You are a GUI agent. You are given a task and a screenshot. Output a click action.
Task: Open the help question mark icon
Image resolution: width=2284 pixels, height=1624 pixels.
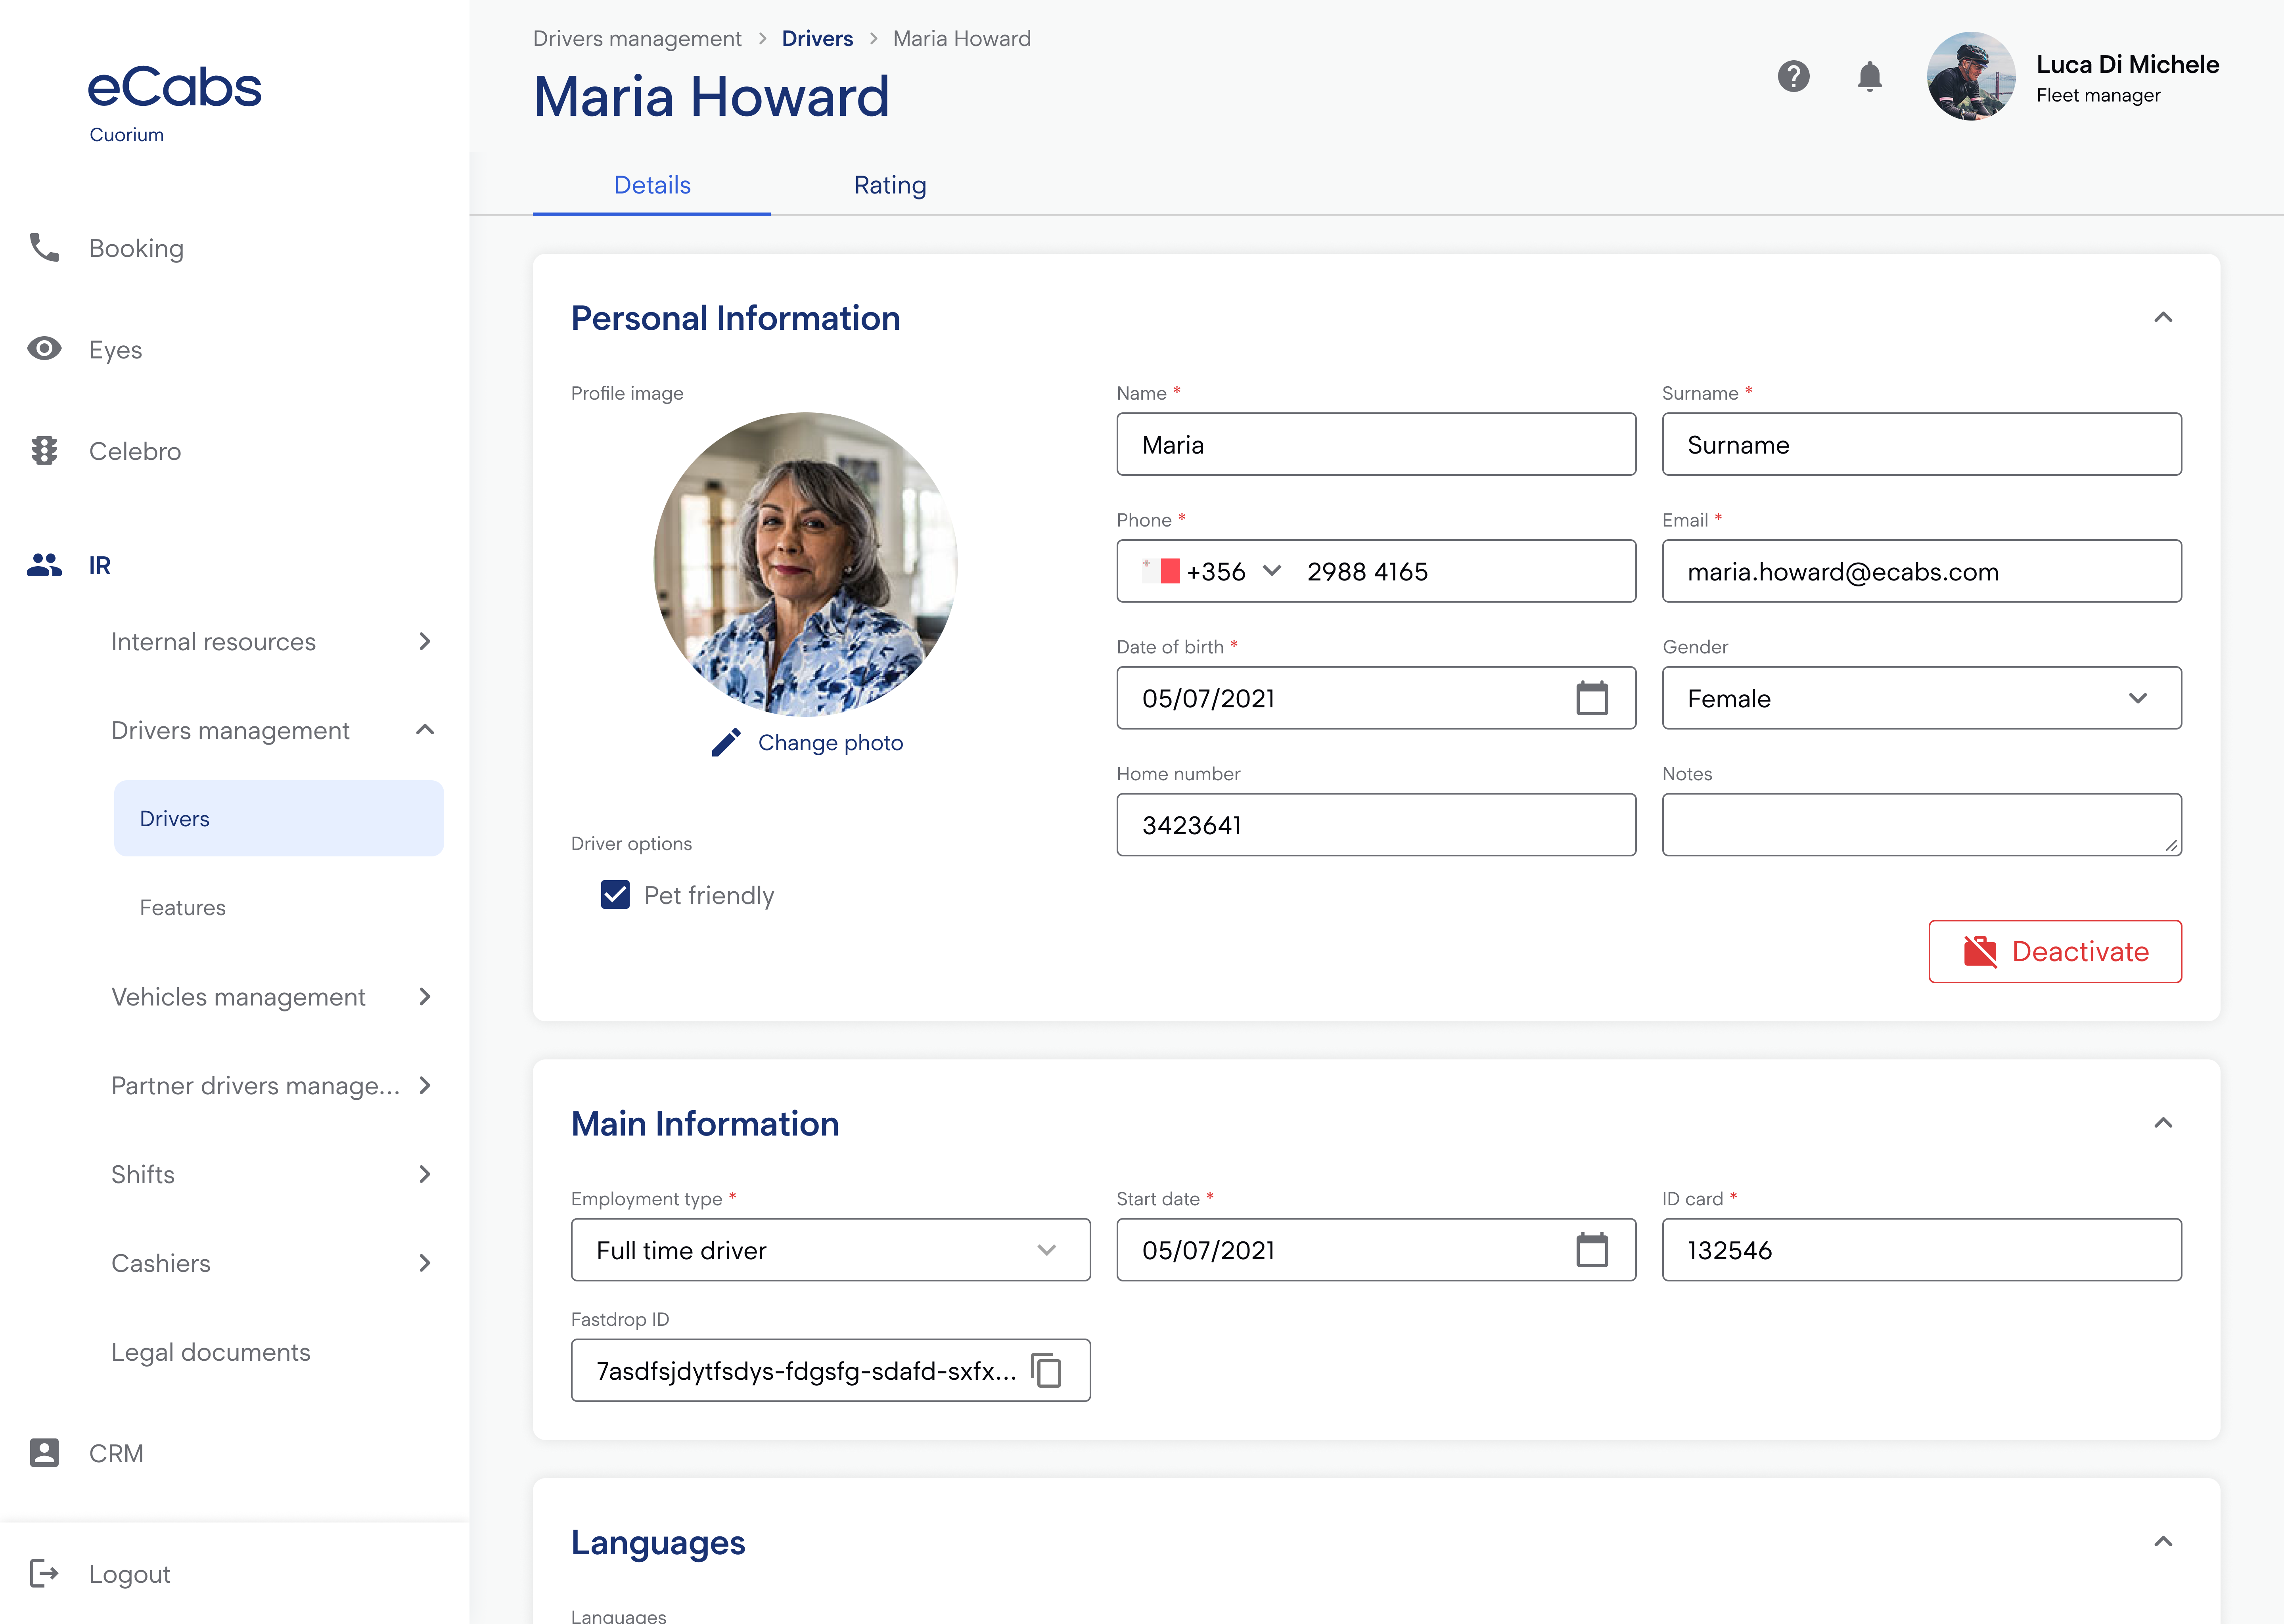(x=1793, y=76)
